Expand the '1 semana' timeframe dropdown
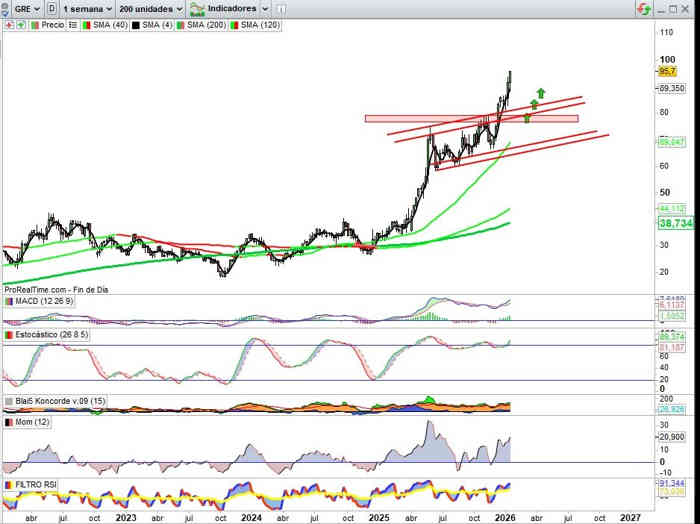700x524 pixels. (85, 8)
